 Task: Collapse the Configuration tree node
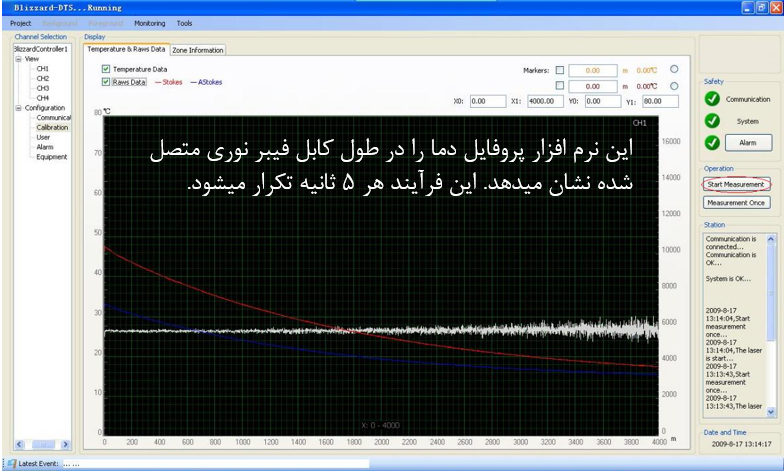tap(18, 108)
